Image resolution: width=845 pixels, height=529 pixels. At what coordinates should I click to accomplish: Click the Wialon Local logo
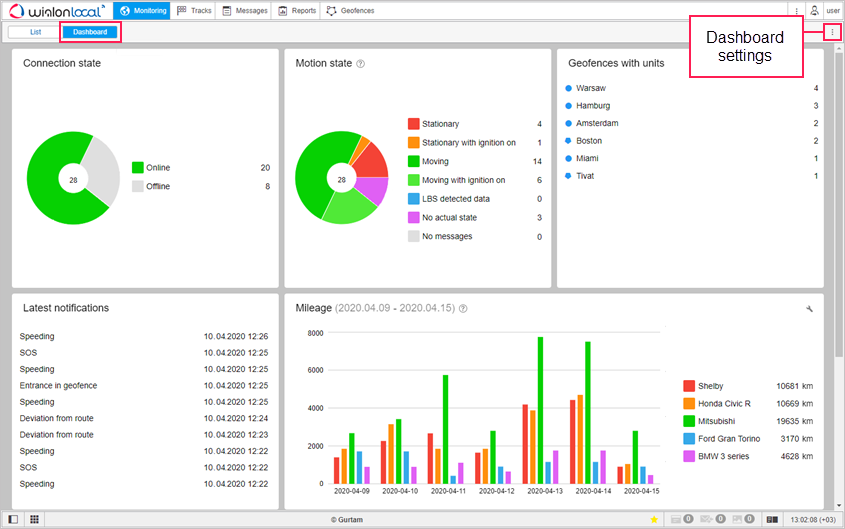(x=57, y=11)
